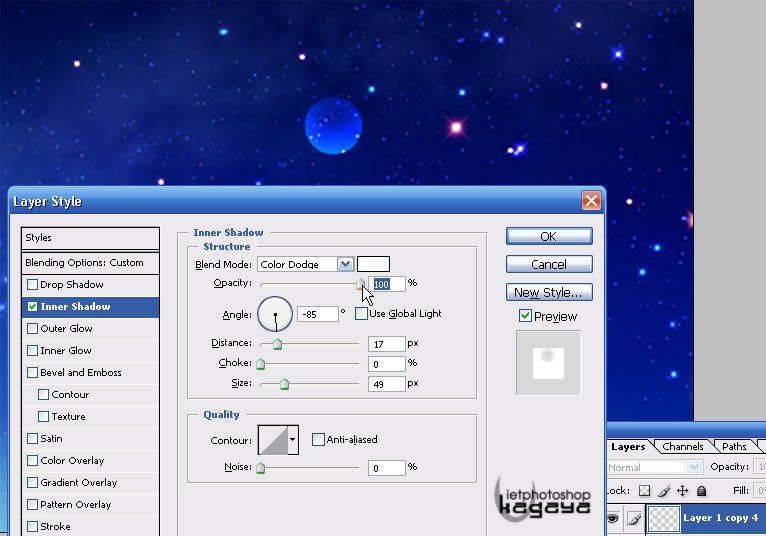Viewport: 766px width, 536px height.
Task: Enable Color Overlay checkbox
Action: (32, 460)
